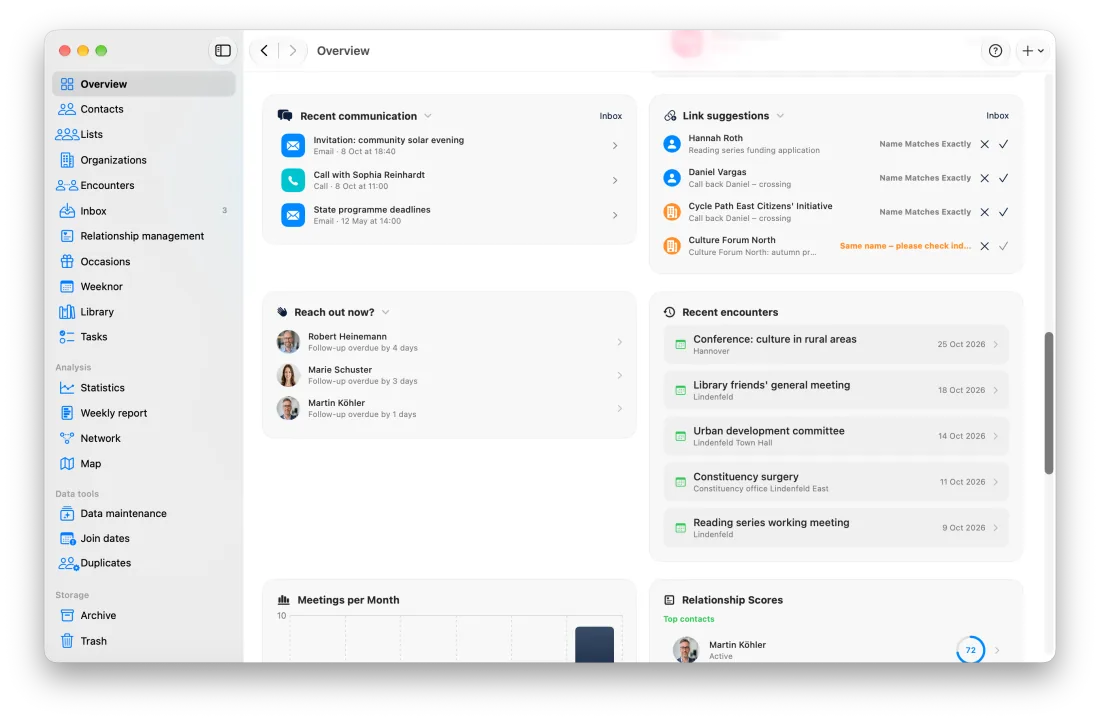Click the Tasks checklist icon

[x=67, y=337]
